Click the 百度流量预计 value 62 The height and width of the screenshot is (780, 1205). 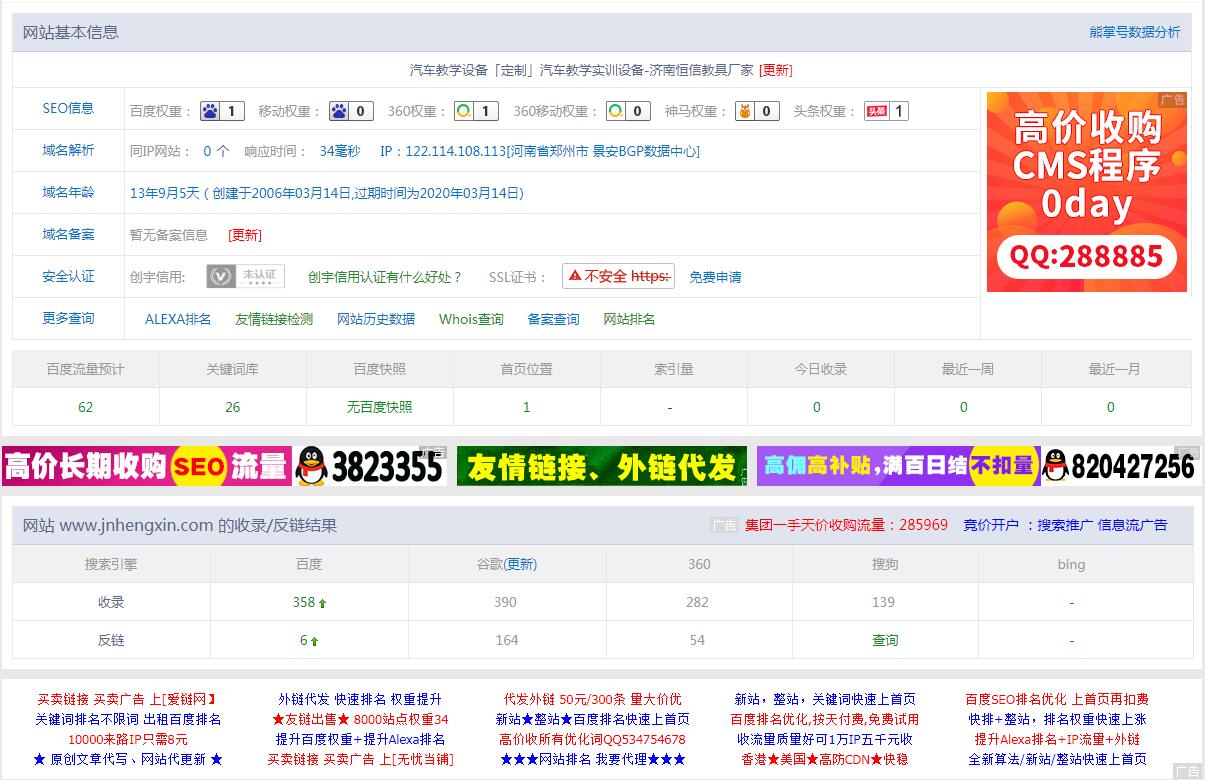tap(86, 407)
